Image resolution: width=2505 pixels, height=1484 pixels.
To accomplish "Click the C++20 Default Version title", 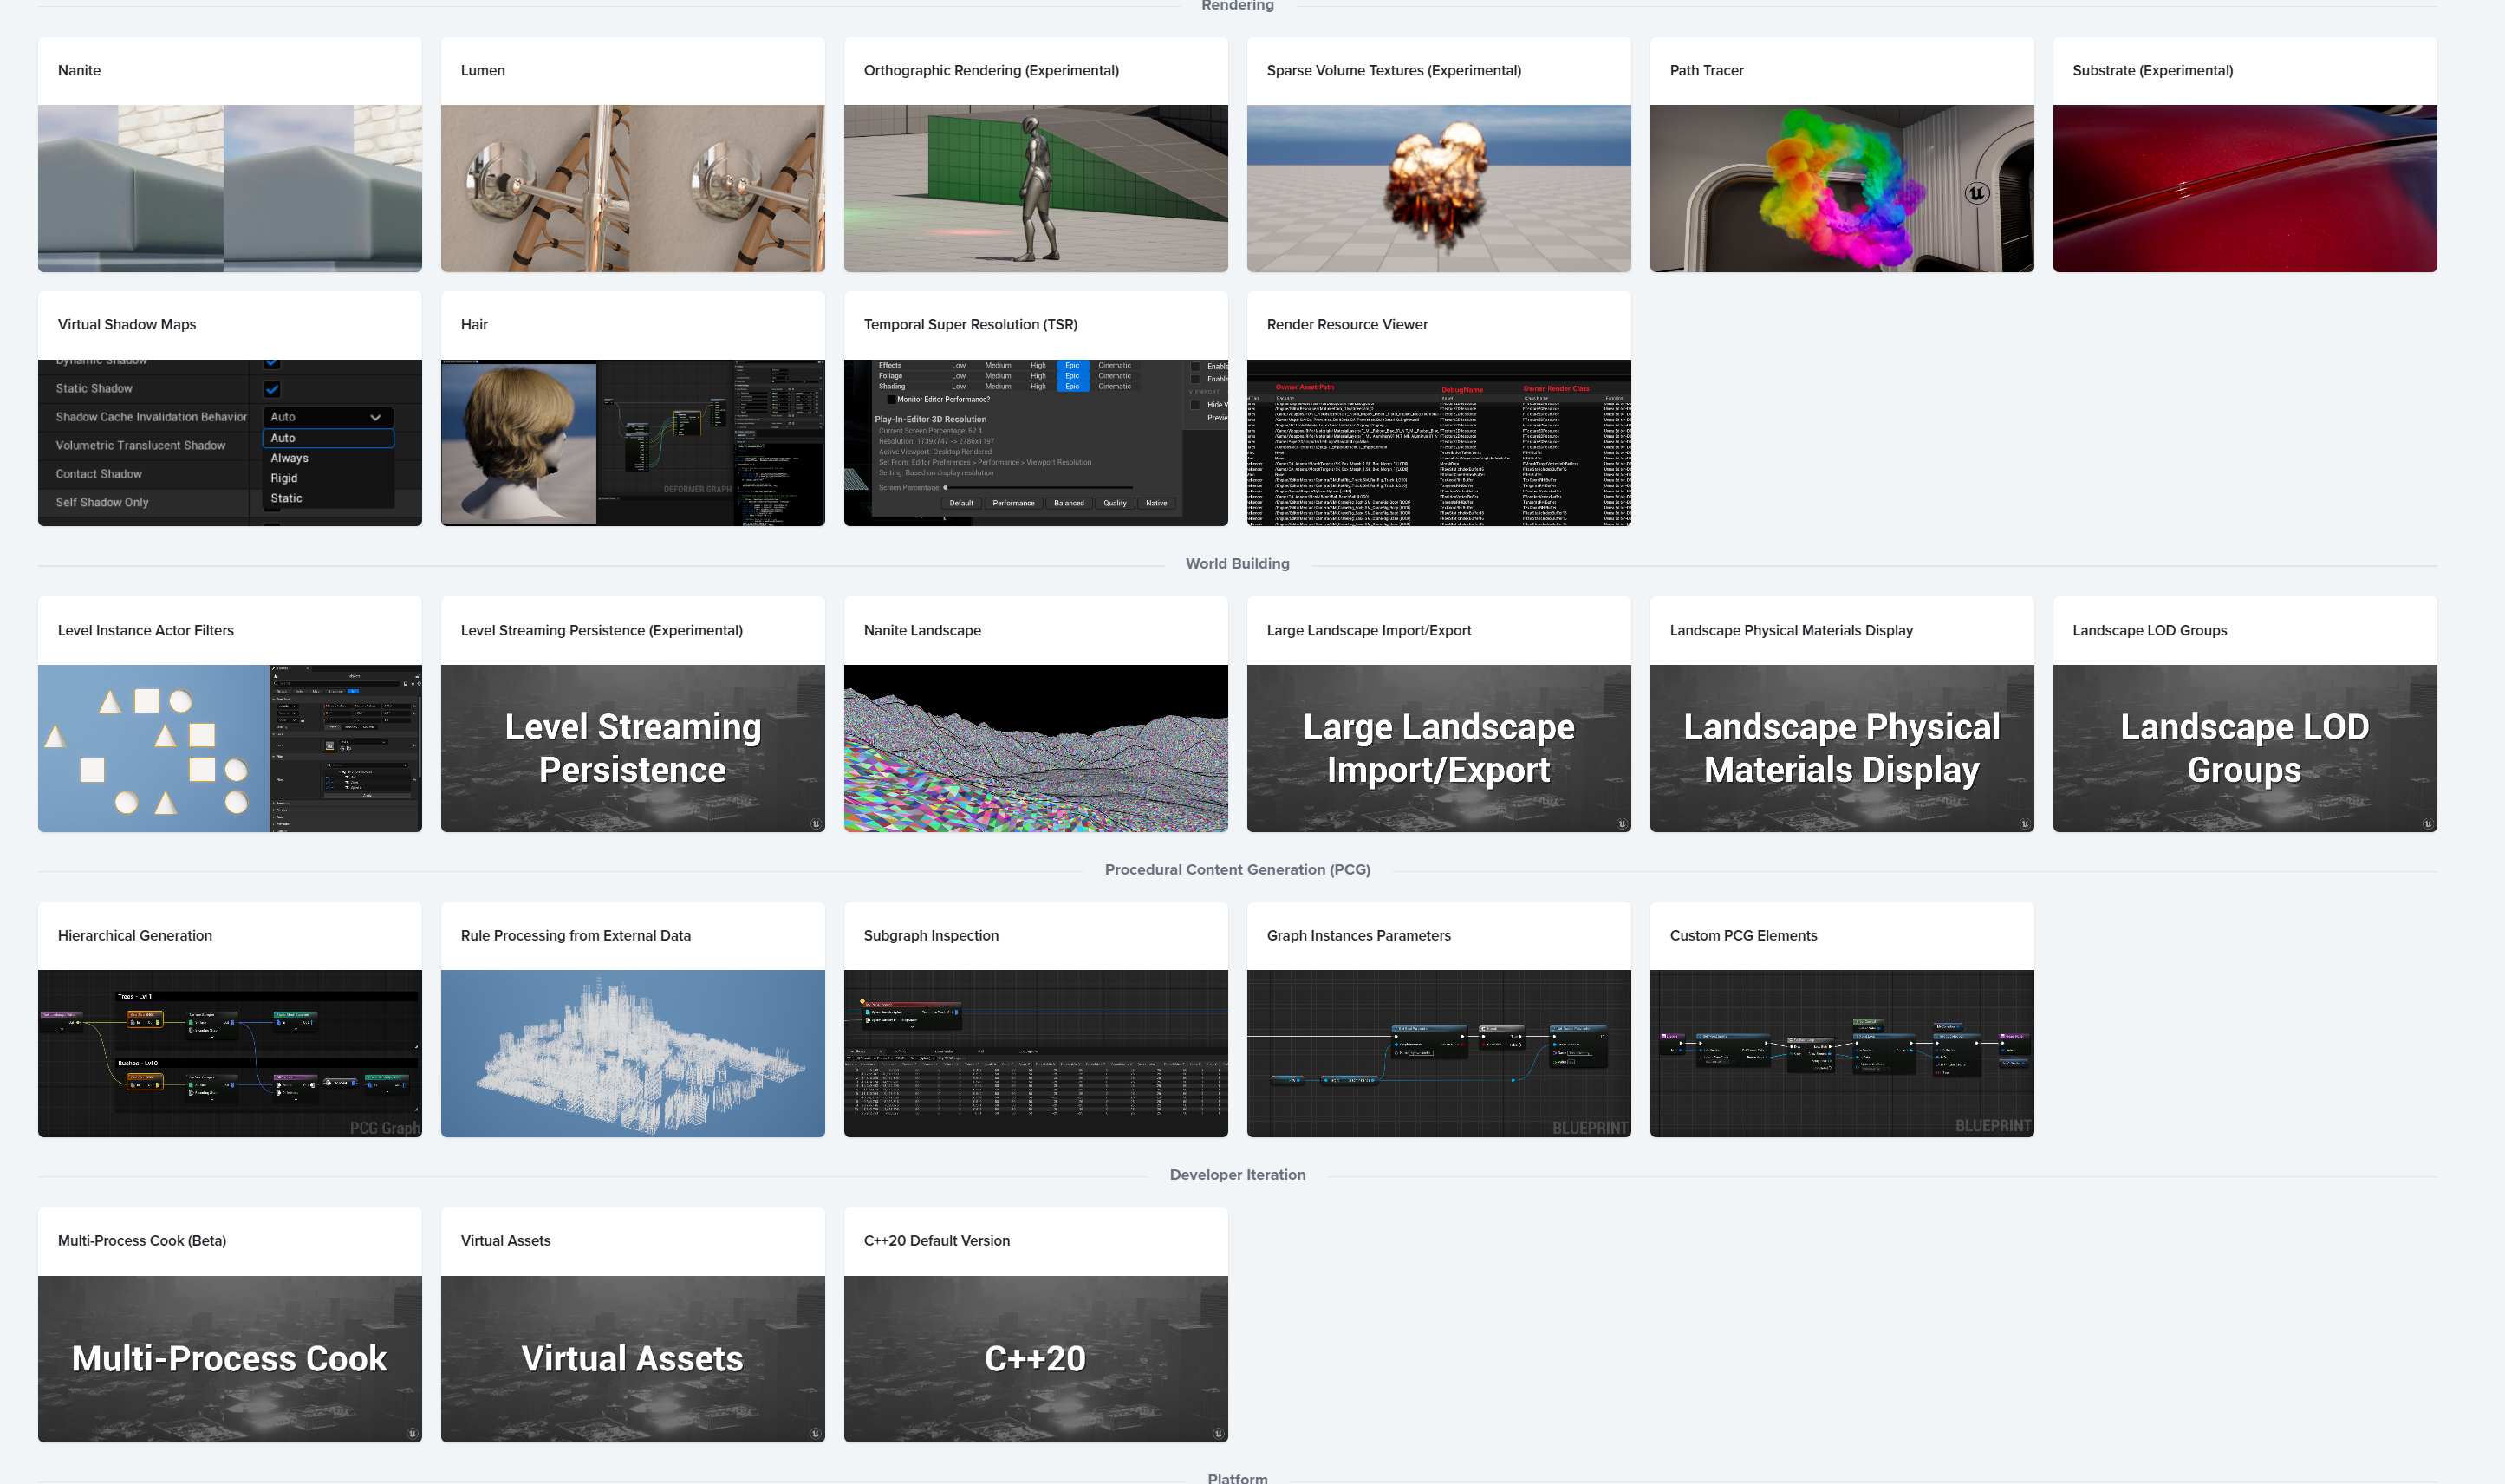I will point(936,1240).
